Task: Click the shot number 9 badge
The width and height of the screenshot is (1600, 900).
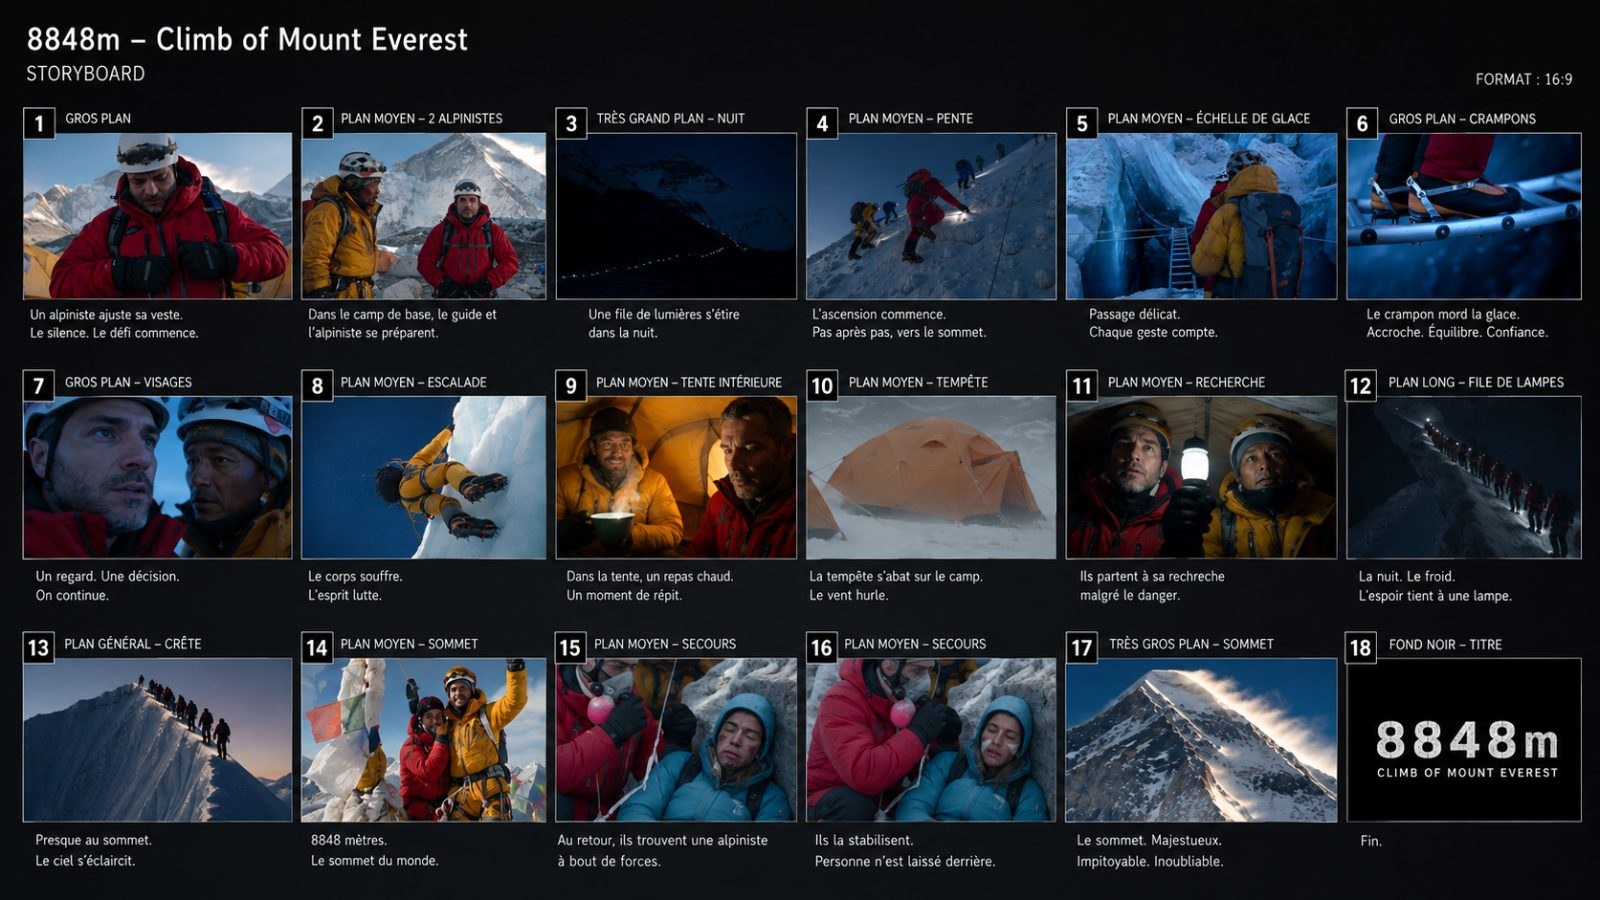Action: (x=571, y=386)
